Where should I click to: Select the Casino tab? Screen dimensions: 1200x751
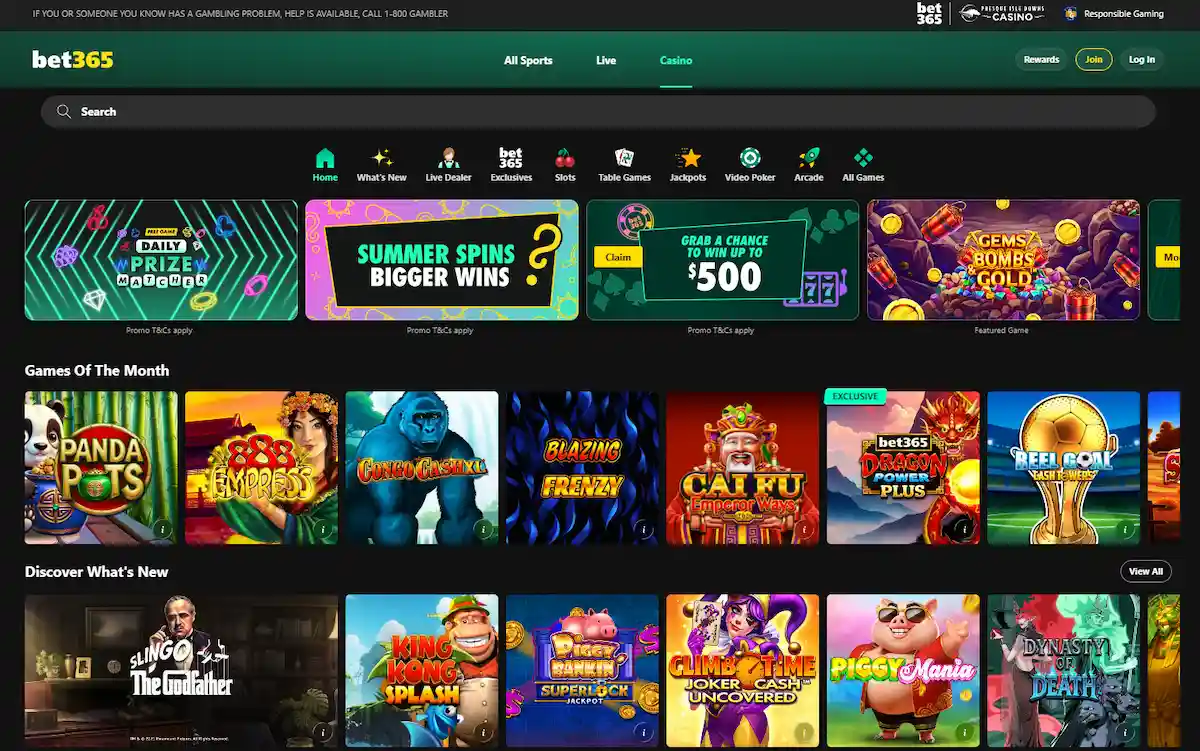tap(676, 60)
